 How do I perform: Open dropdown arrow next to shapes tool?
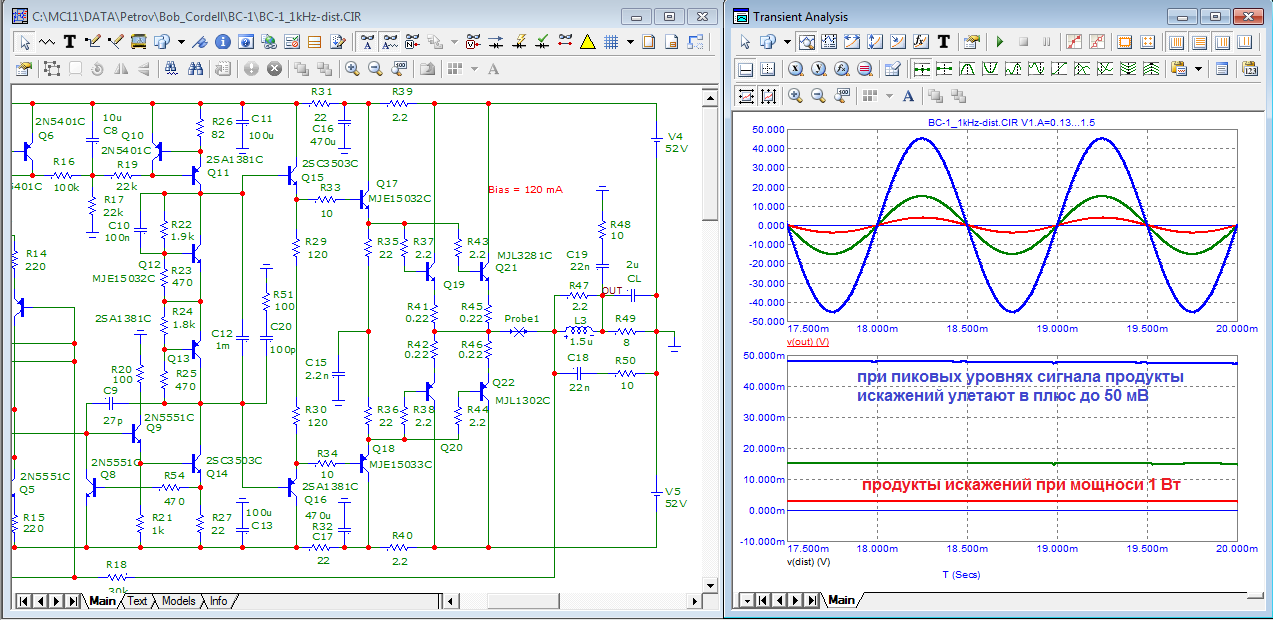coord(181,42)
